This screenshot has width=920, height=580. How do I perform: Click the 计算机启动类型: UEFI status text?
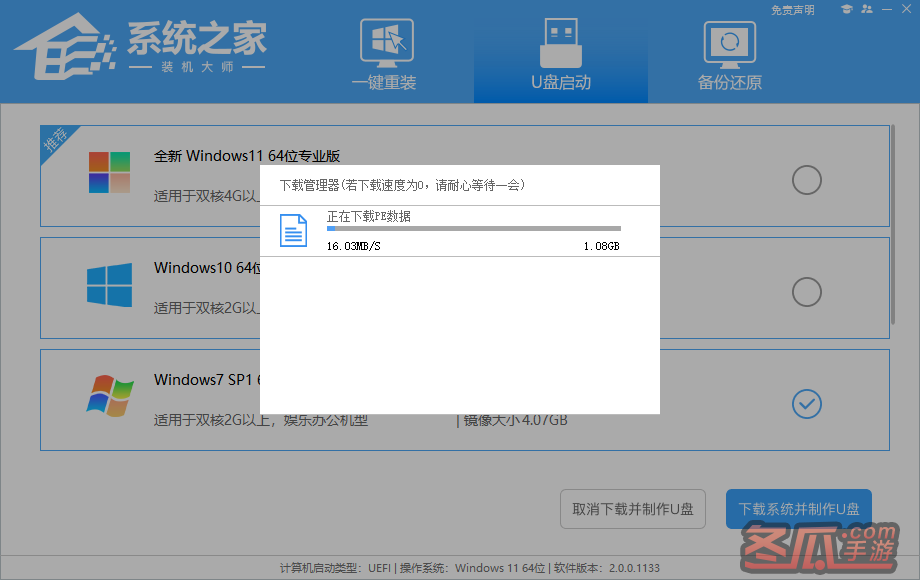[335, 568]
